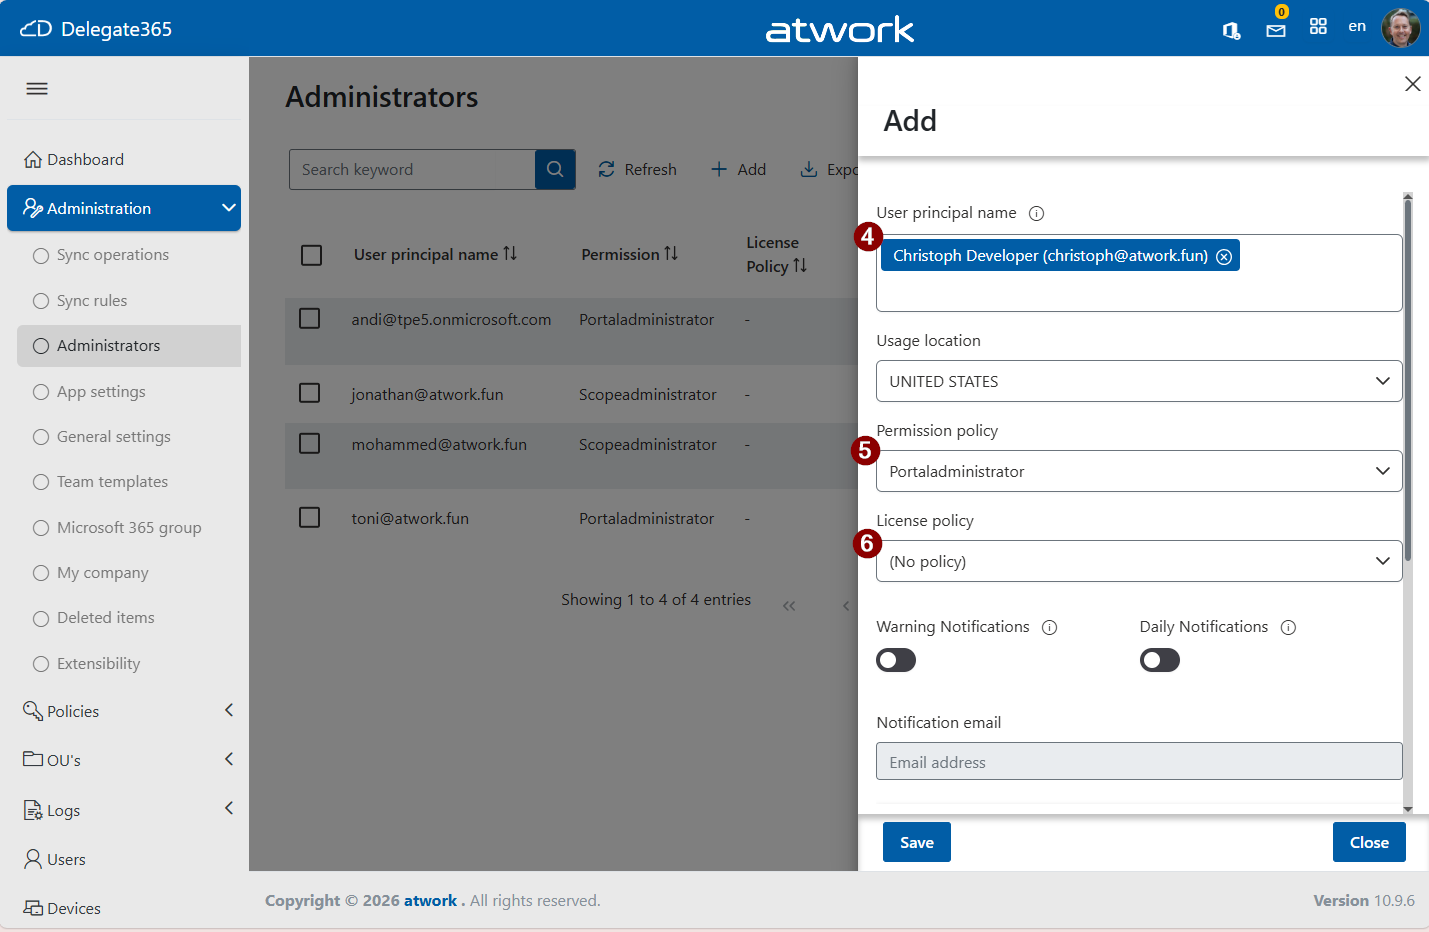Image resolution: width=1429 pixels, height=932 pixels.
Task: Expand the Policies menu section
Action: pyautogui.click(x=124, y=711)
